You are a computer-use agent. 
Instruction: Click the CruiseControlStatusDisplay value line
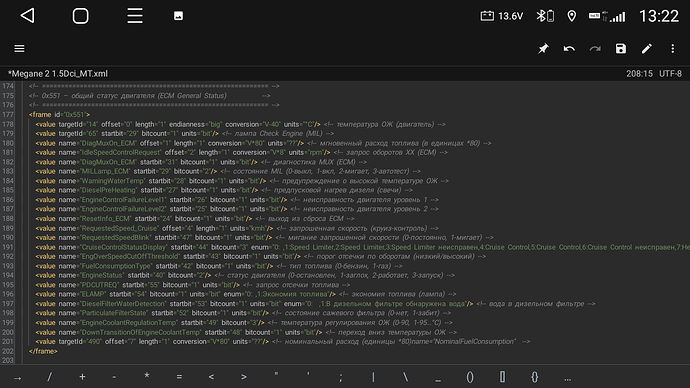pyautogui.click(x=363, y=247)
